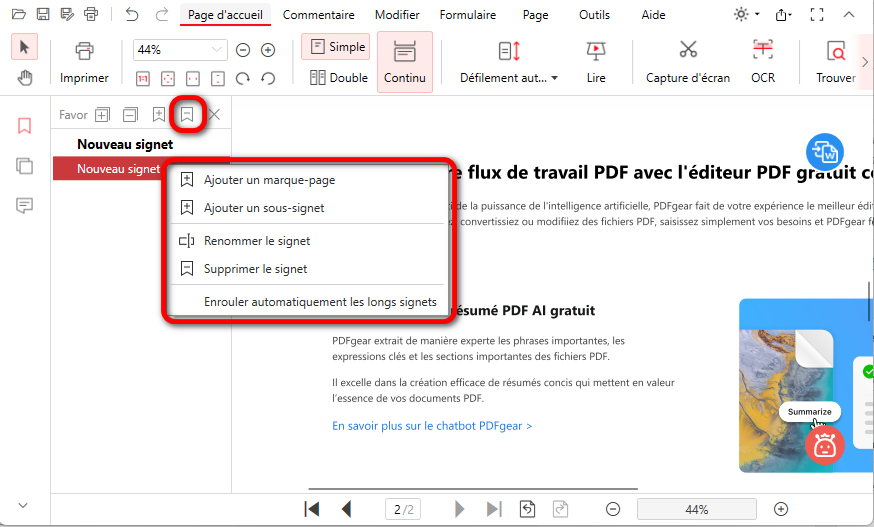Click the page number field
874x527 pixels.
[x=403, y=509]
